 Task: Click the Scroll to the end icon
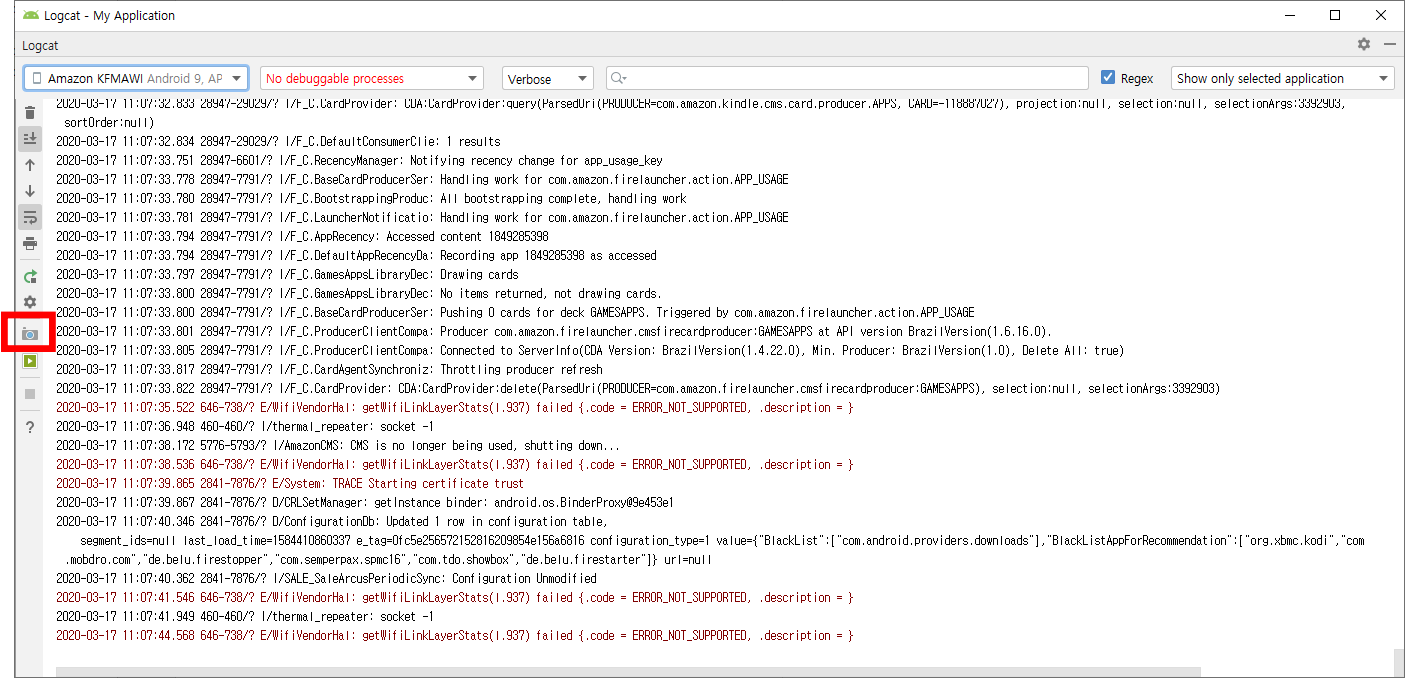[30, 138]
